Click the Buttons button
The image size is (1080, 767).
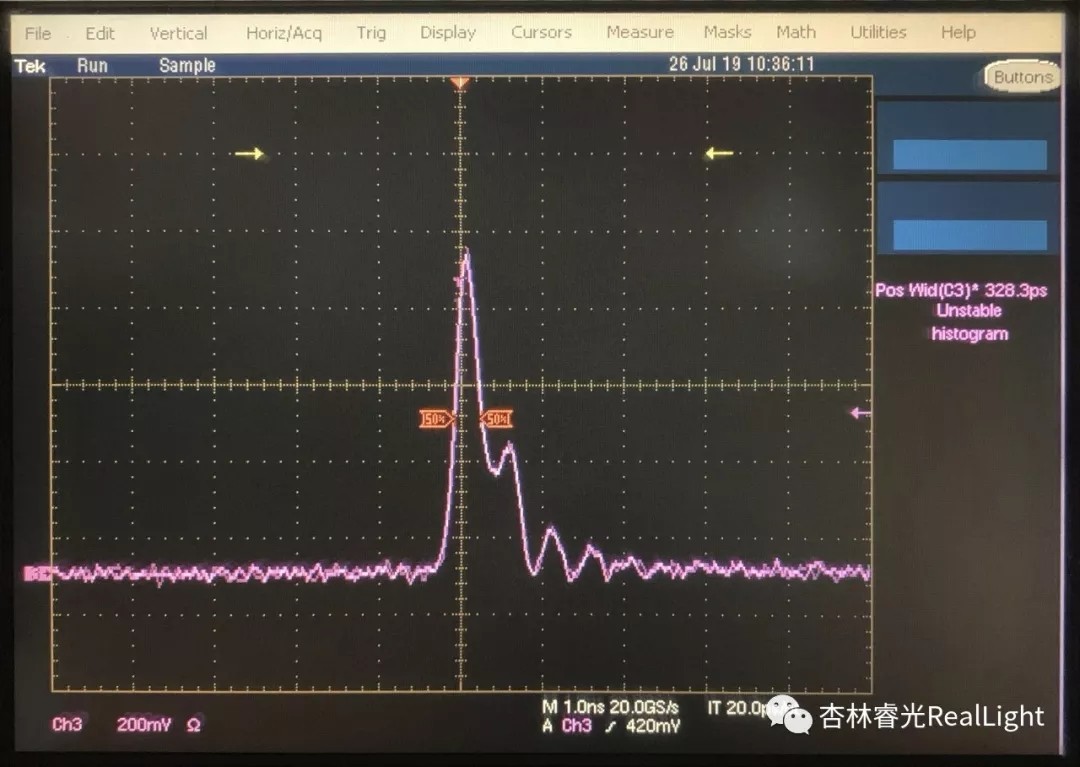pyautogui.click(x=1022, y=77)
